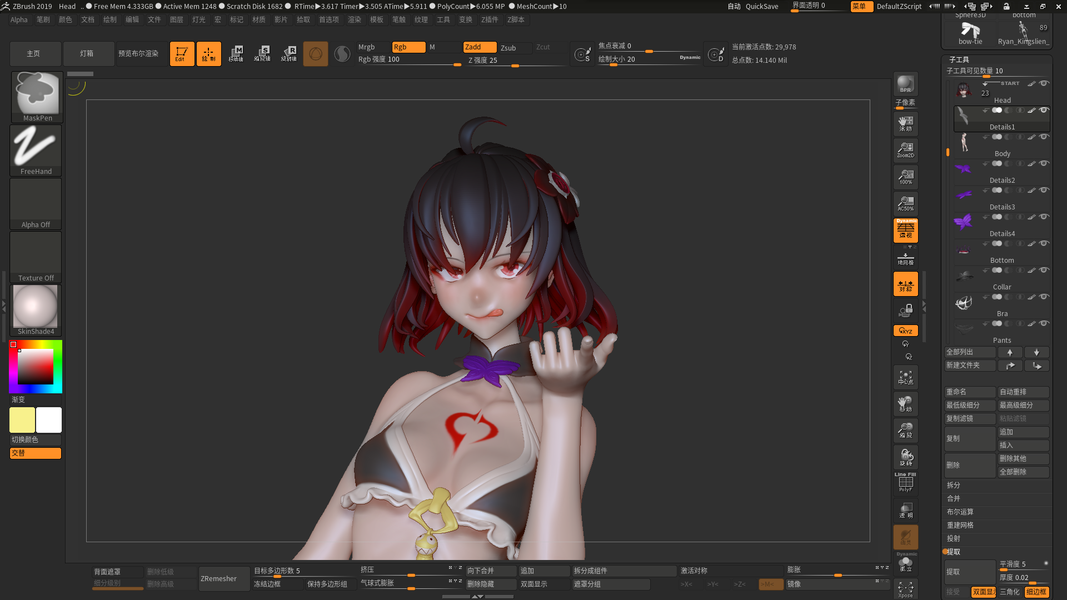Click the Zoom3D magnifier icon

[906, 431]
